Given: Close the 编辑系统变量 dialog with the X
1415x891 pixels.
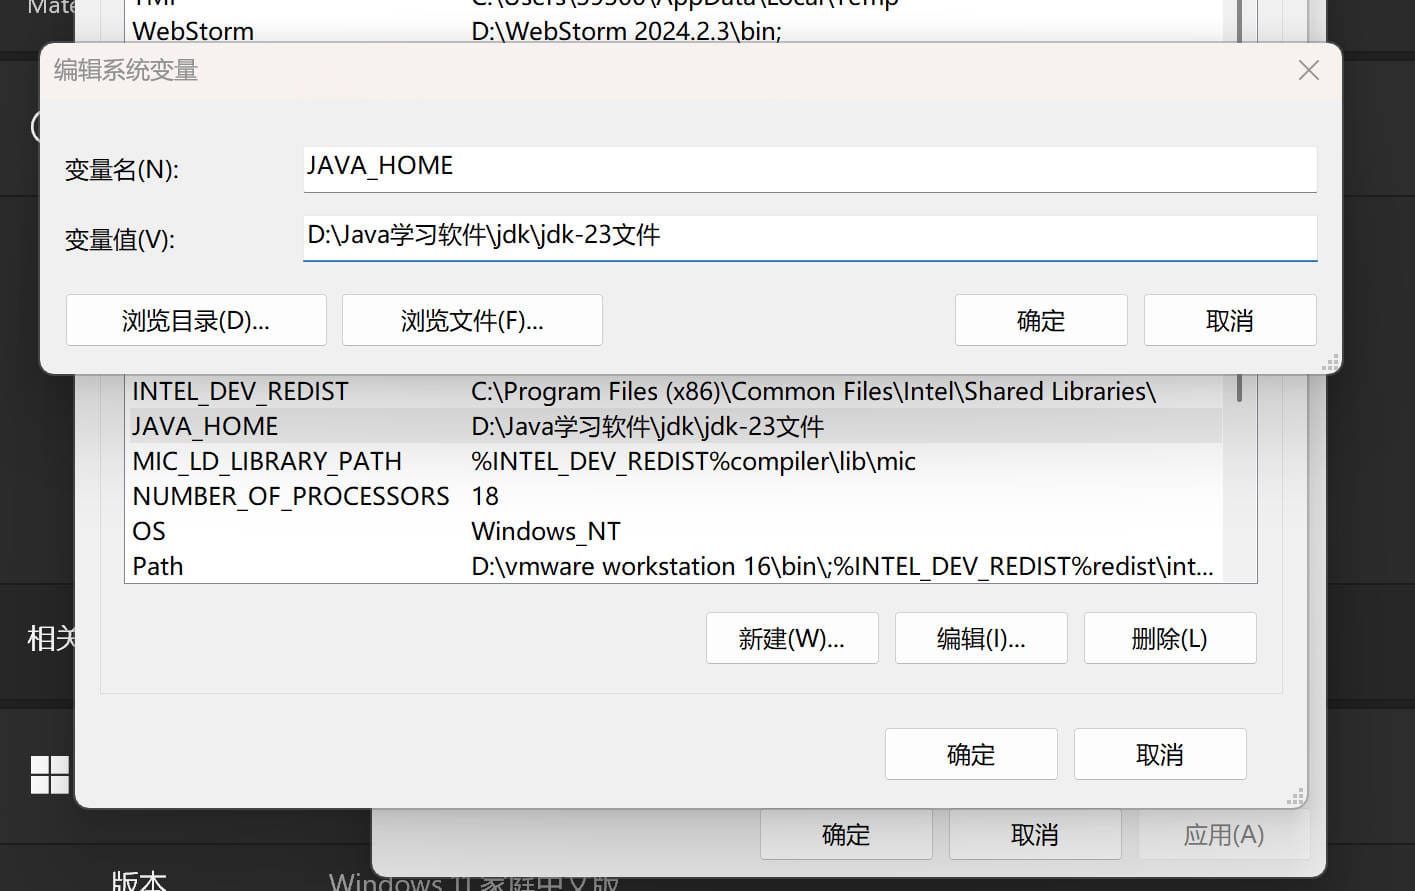Looking at the screenshot, I should (x=1308, y=70).
